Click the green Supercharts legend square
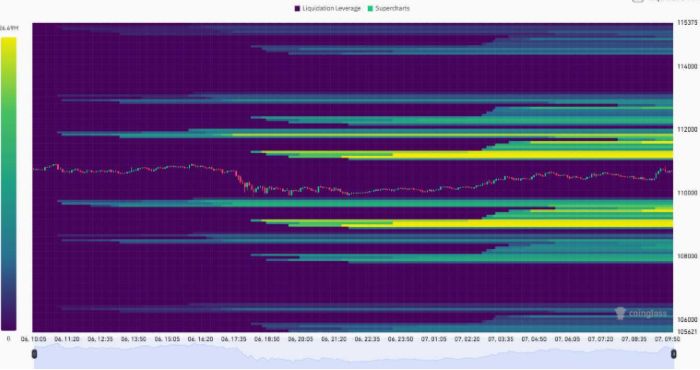The width and height of the screenshot is (700, 370). (370, 8)
